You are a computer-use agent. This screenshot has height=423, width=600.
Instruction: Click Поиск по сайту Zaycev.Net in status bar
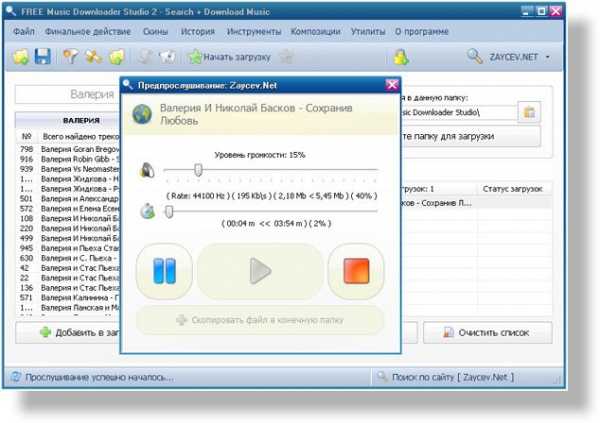[x=452, y=377]
